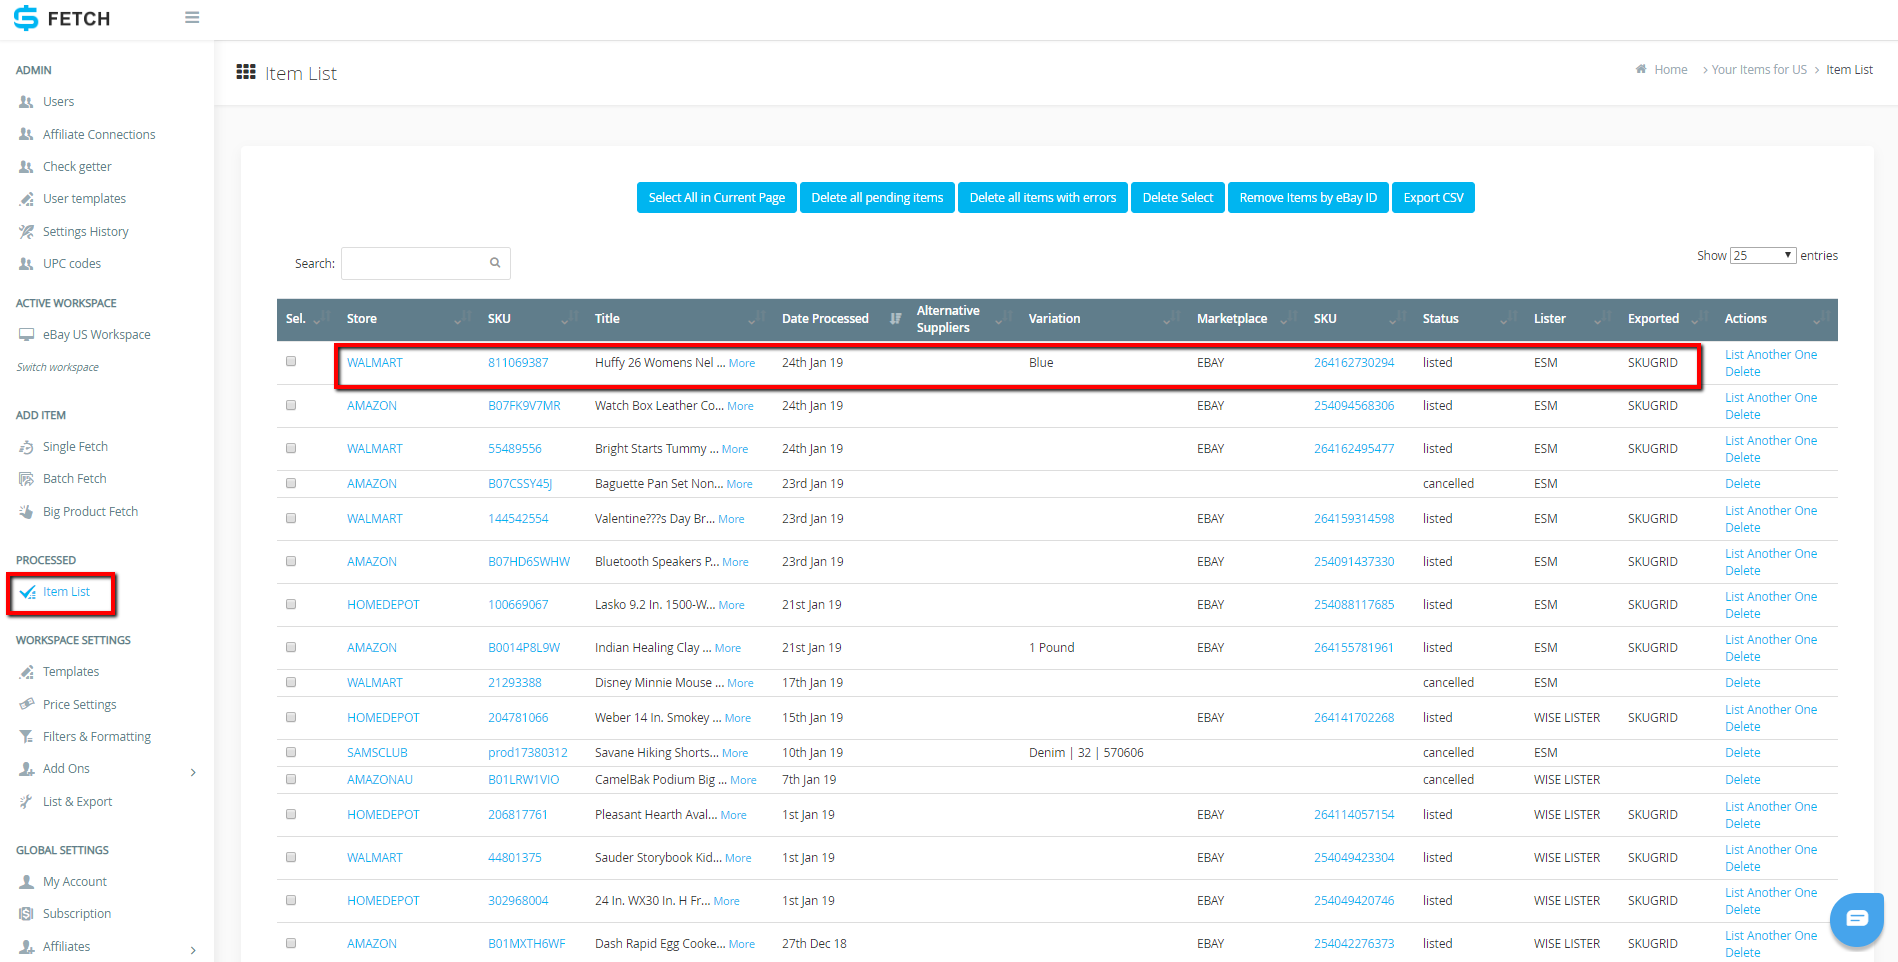This screenshot has height=962, width=1898.
Task: Click List Another One for SKU 811069387 row
Action: [x=1771, y=355]
